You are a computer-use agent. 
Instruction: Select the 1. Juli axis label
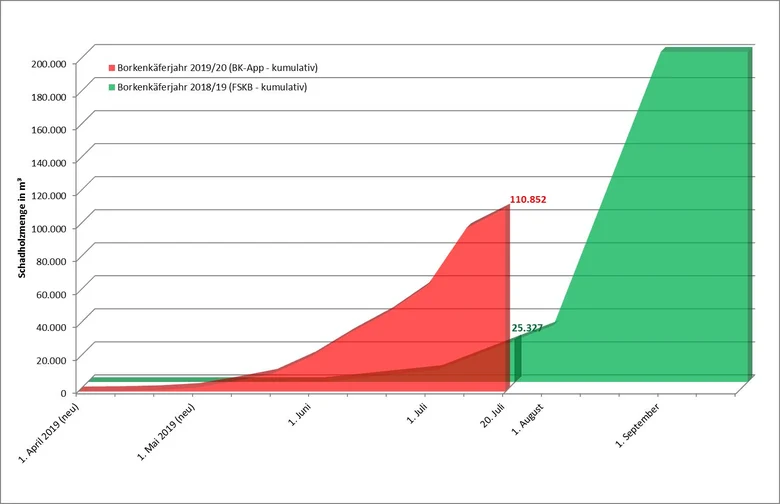coord(417,413)
